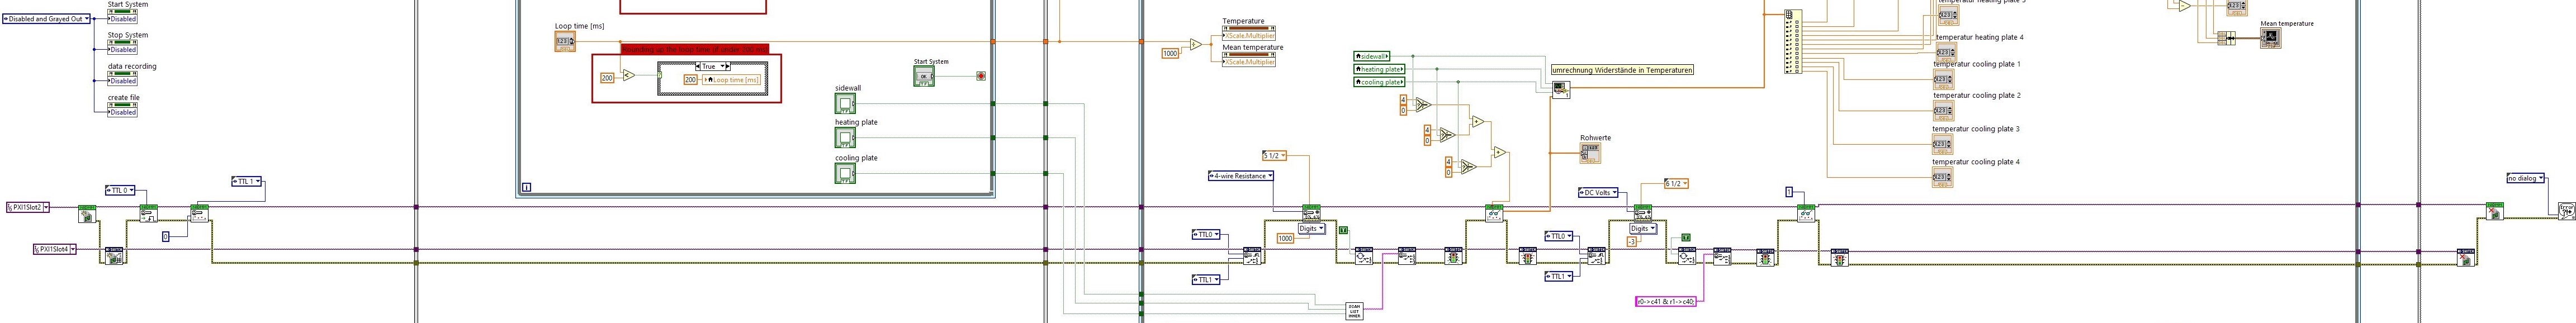This screenshot has width=2576, height=323.
Task: Select the heating plate Boolean control terminal
Action: (845, 138)
